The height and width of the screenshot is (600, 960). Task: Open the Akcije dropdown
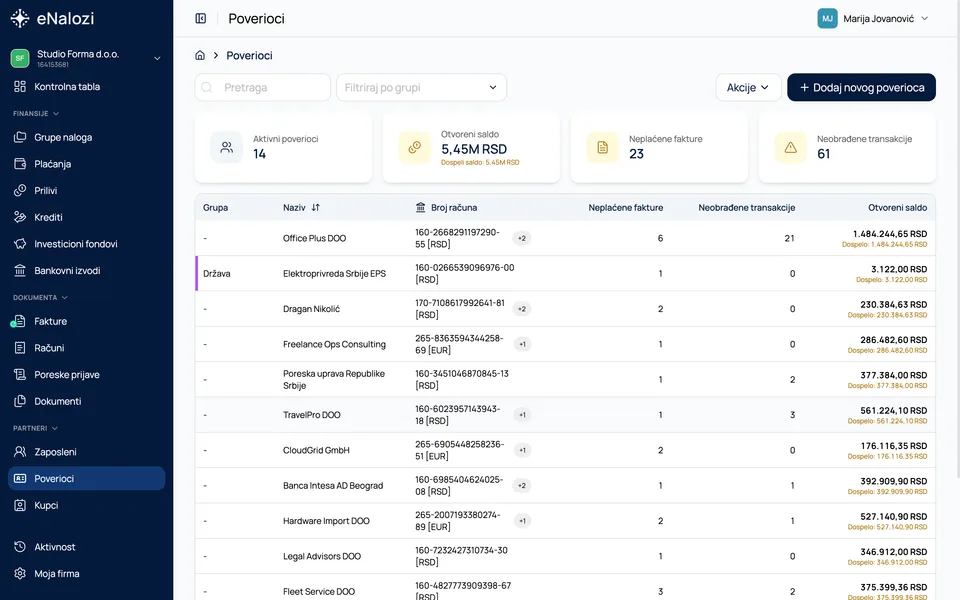click(748, 88)
